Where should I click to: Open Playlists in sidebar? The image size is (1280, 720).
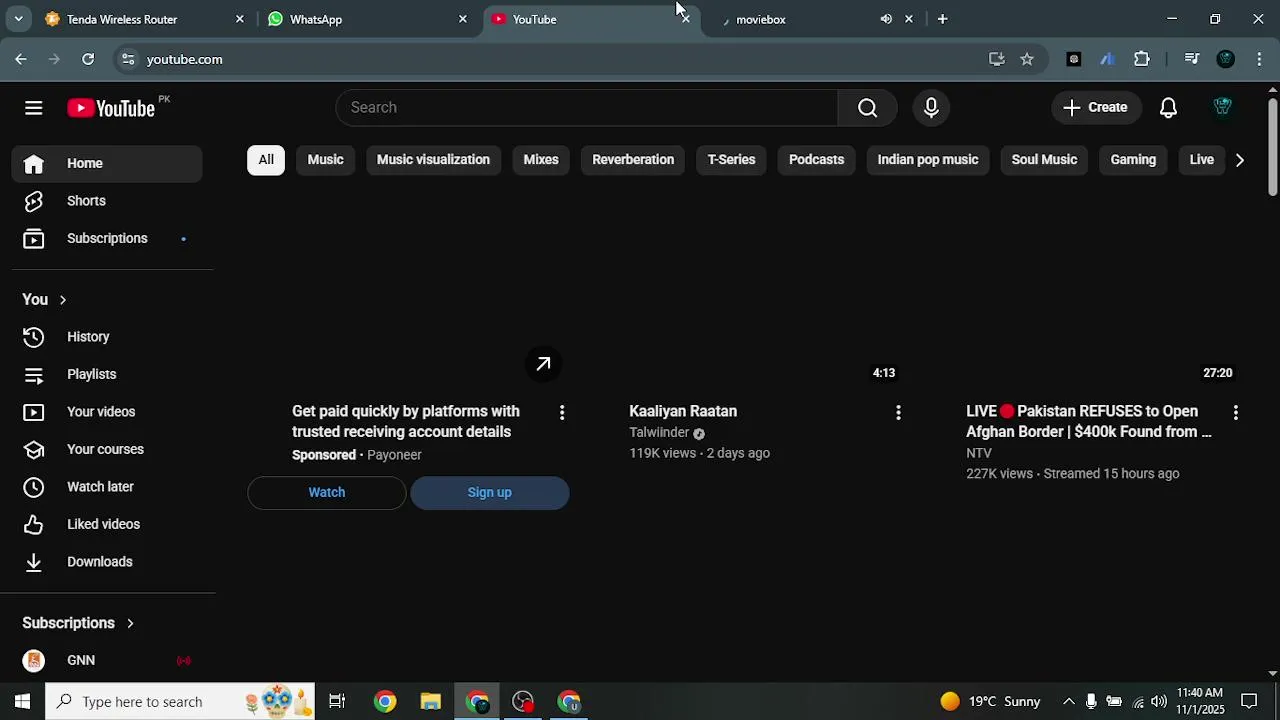click(107, 374)
